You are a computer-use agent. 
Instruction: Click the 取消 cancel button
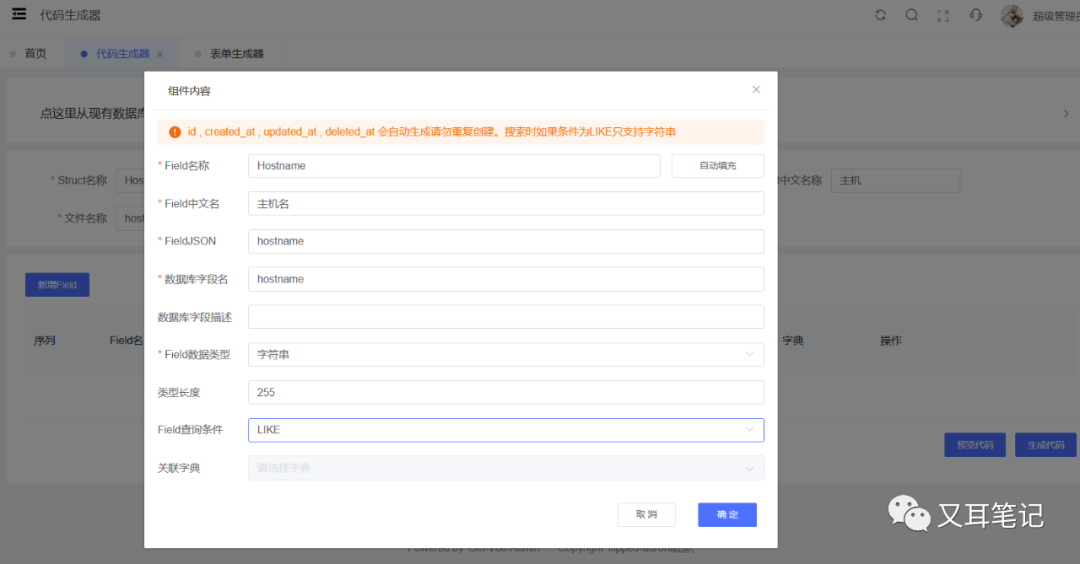point(646,514)
